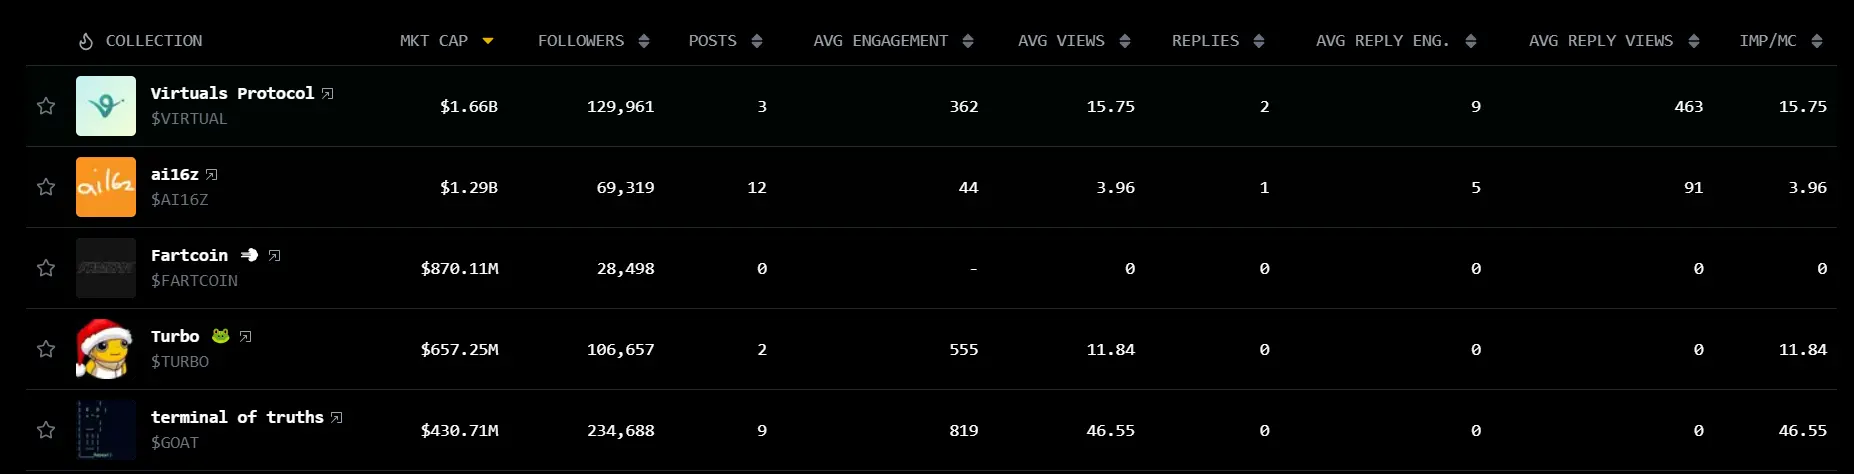
Task: Star the terminal of truths row
Action: pos(46,430)
